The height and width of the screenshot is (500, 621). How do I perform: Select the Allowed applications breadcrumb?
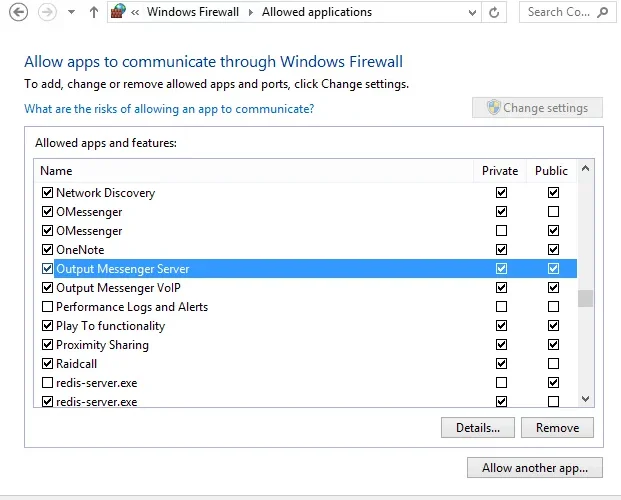click(x=317, y=12)
